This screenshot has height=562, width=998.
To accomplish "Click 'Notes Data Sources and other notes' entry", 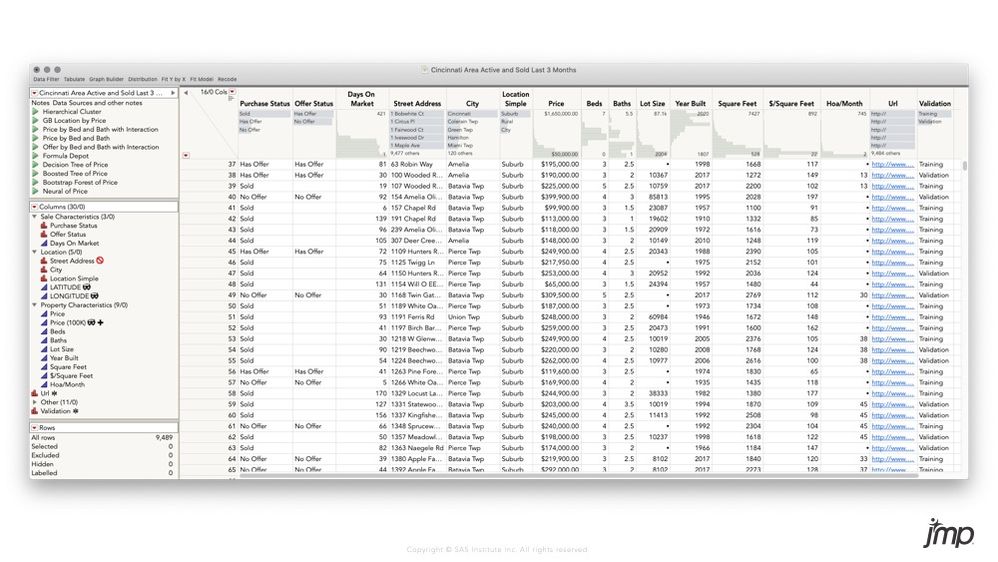I will point(87,102).
